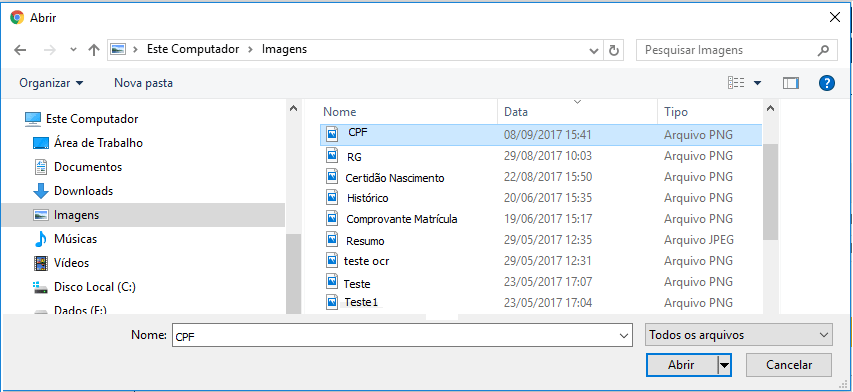This screenshot has width=853, height=392.
Task: Expand the Nome filename dropdown
Action: pos(624,336)
